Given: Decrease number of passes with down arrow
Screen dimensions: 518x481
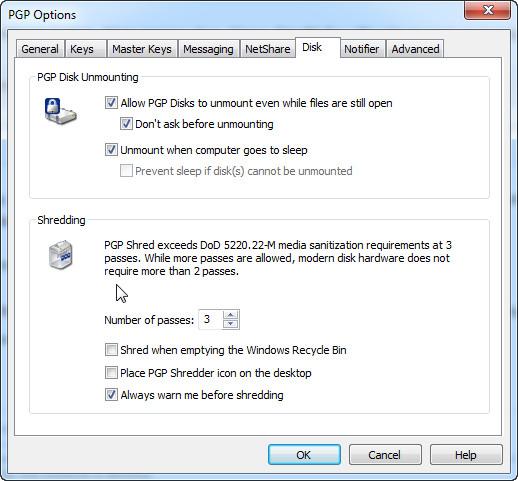Looking at the screenshot, I should click(x=231, y=324).
